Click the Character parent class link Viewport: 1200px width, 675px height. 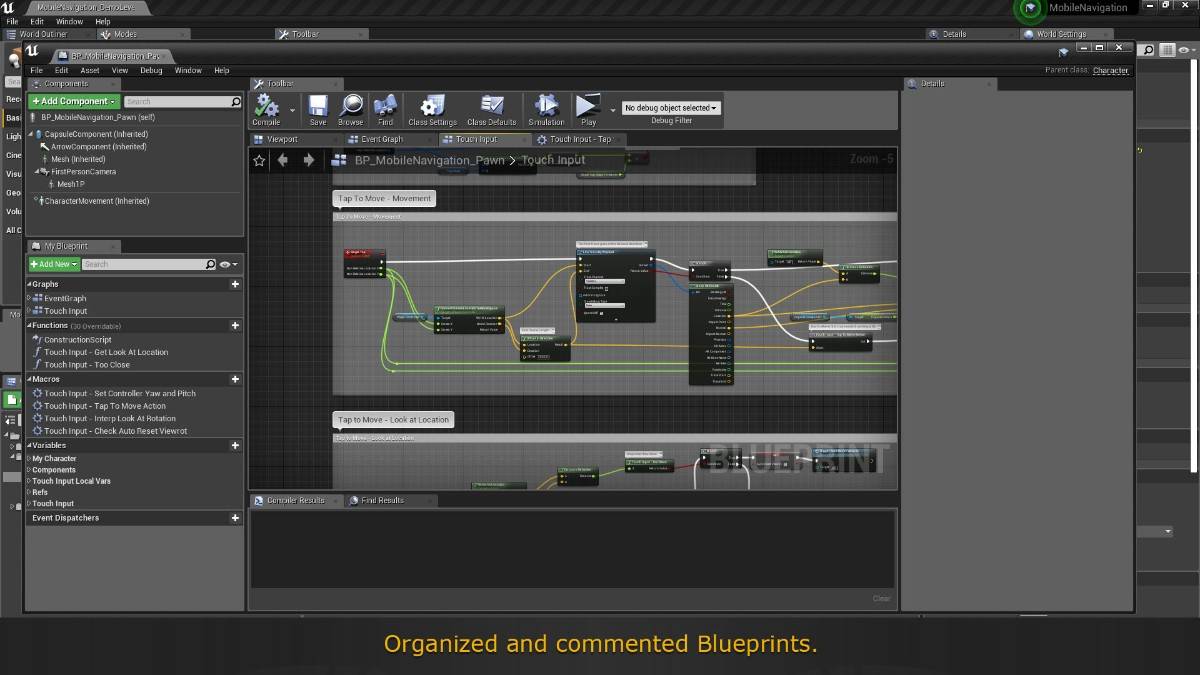click(x=1110, y=70)
